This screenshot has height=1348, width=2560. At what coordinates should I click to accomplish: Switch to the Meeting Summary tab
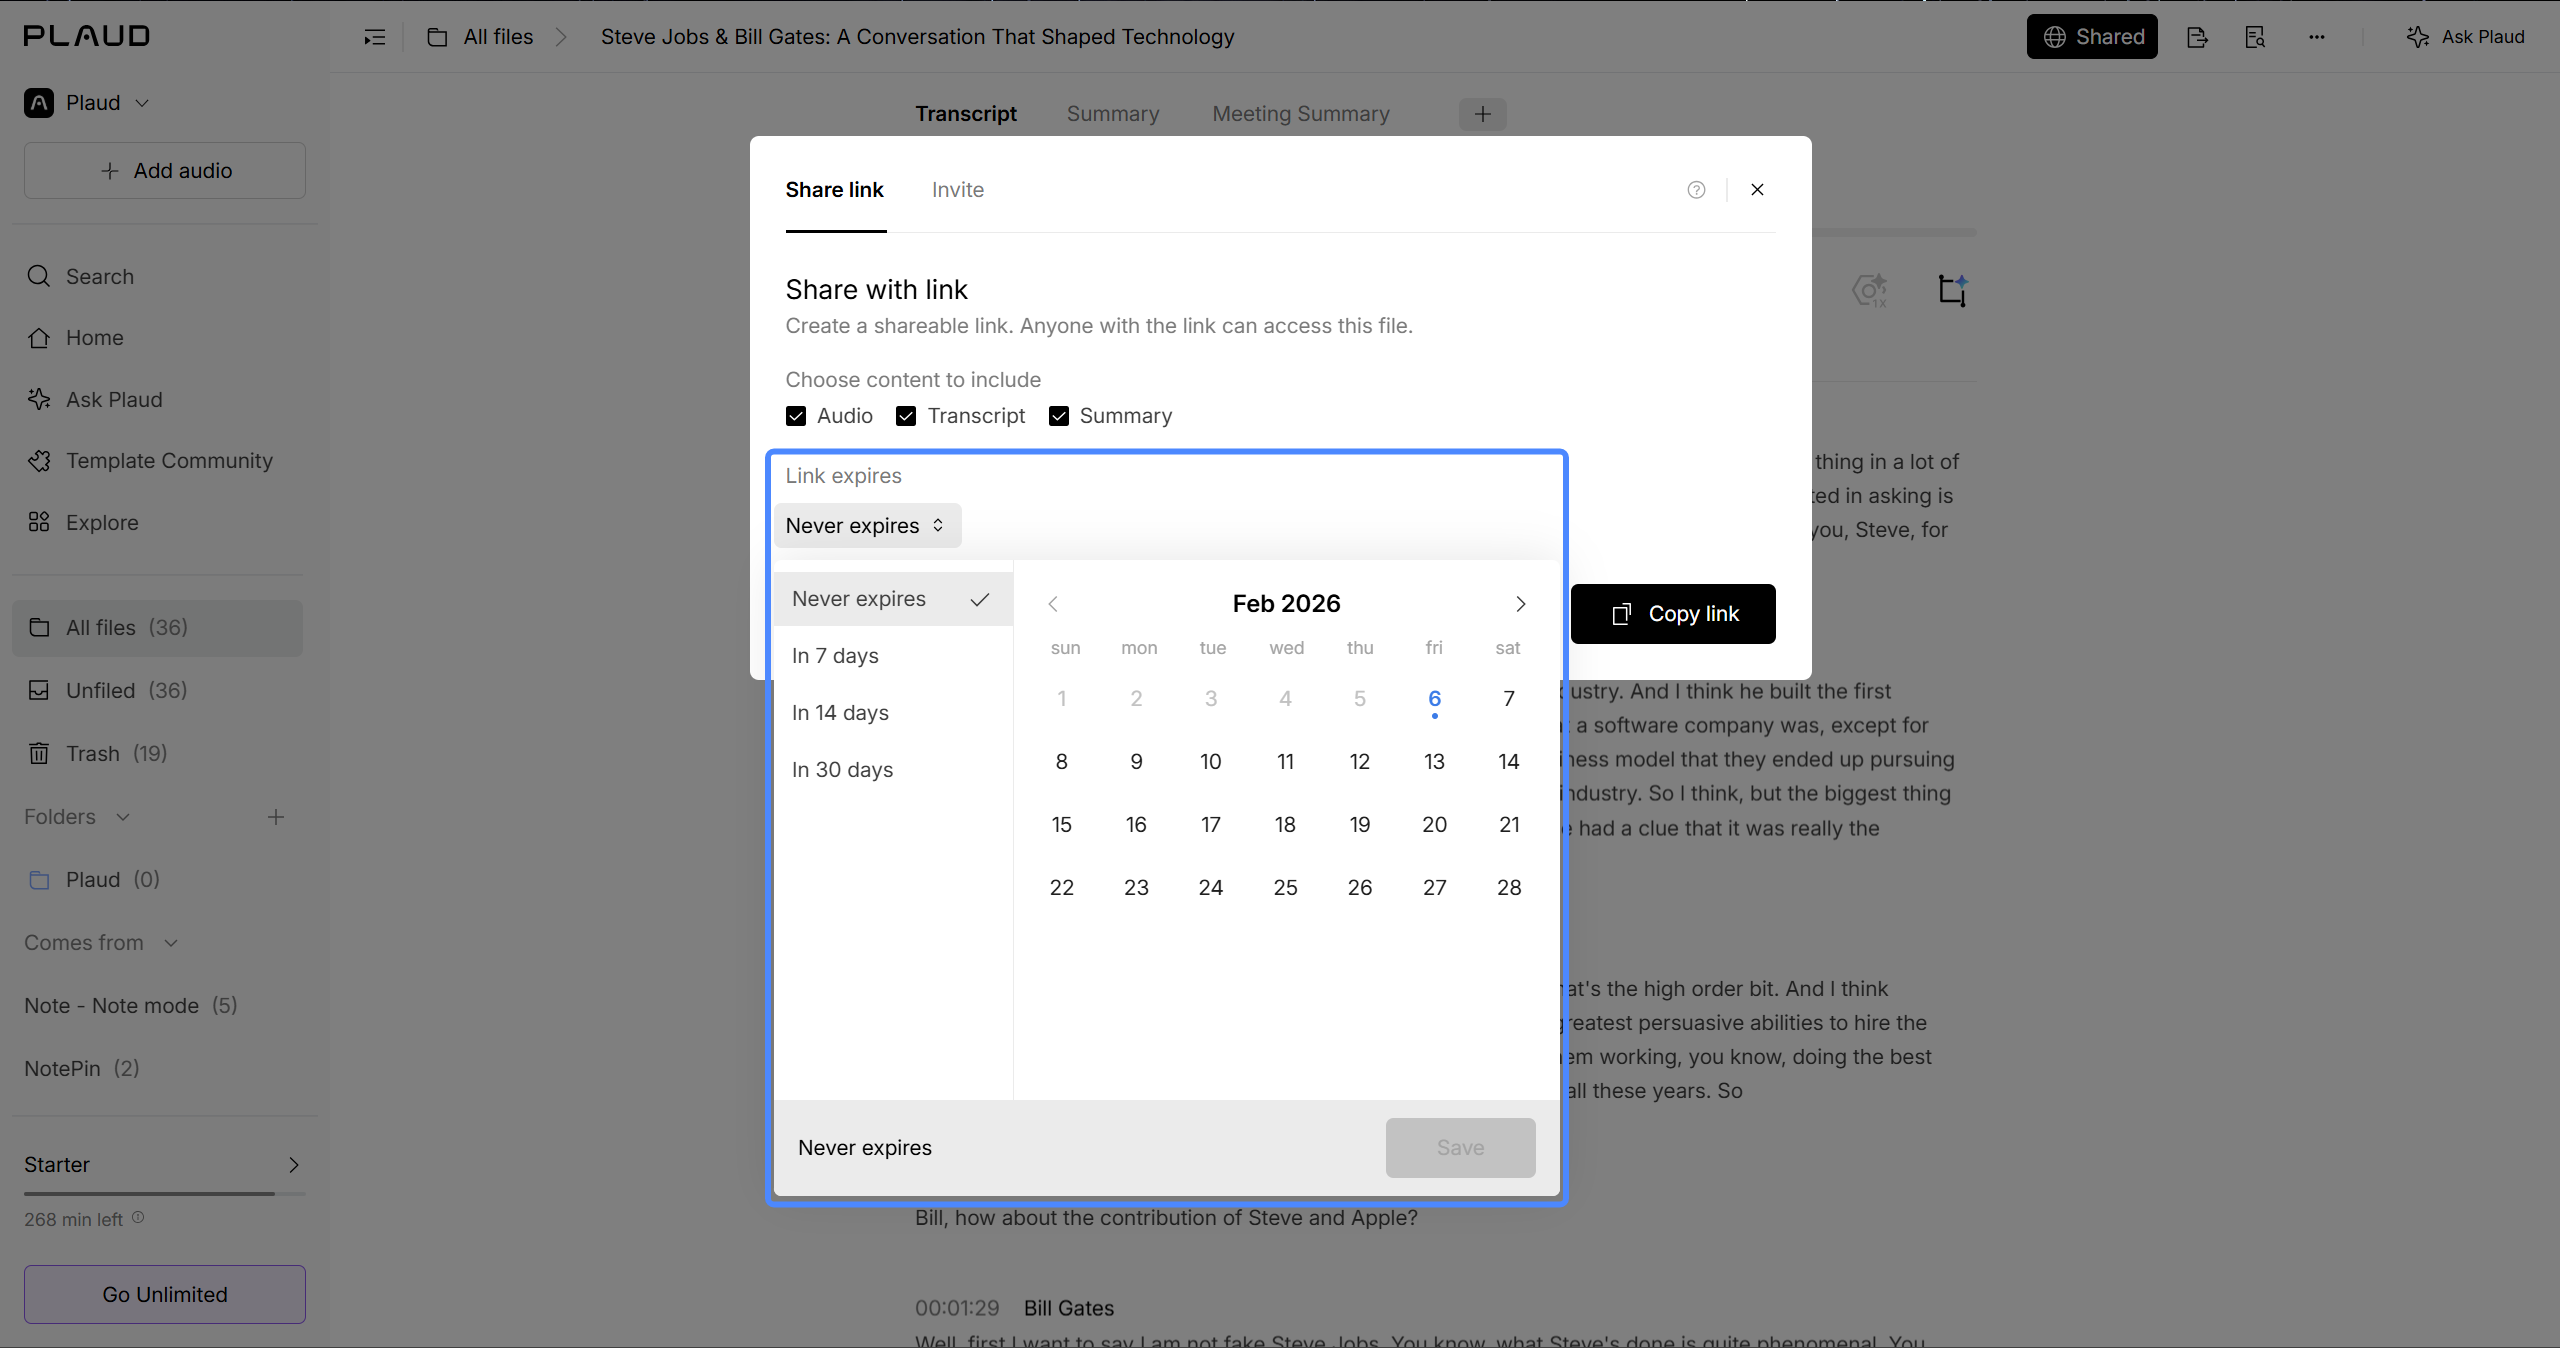pos(1301,114)
